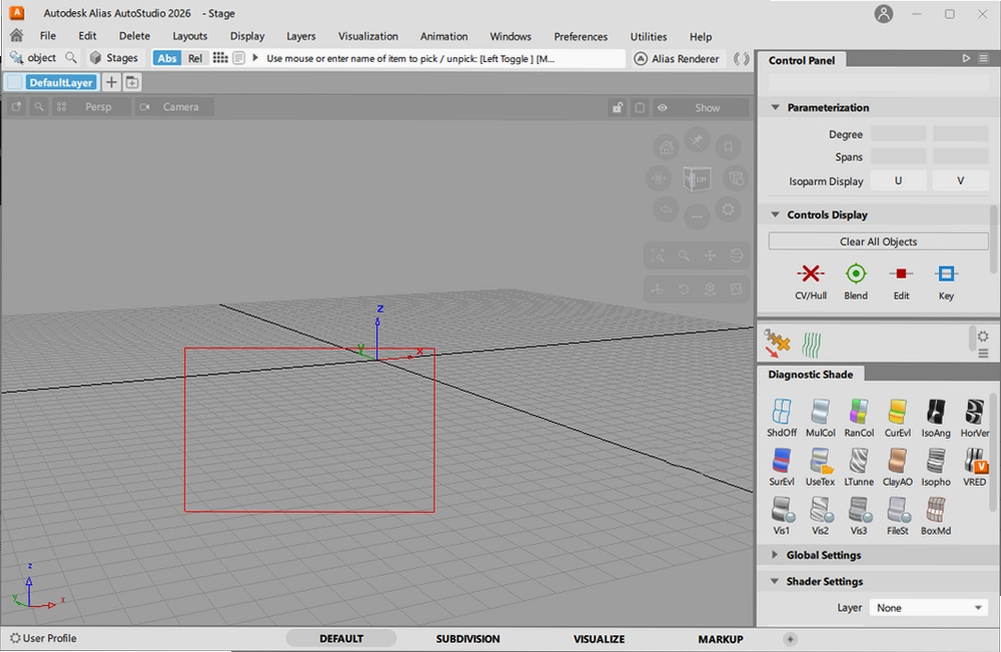Select the ShdOff diagnostic shade icon

[x=781, y=418]
